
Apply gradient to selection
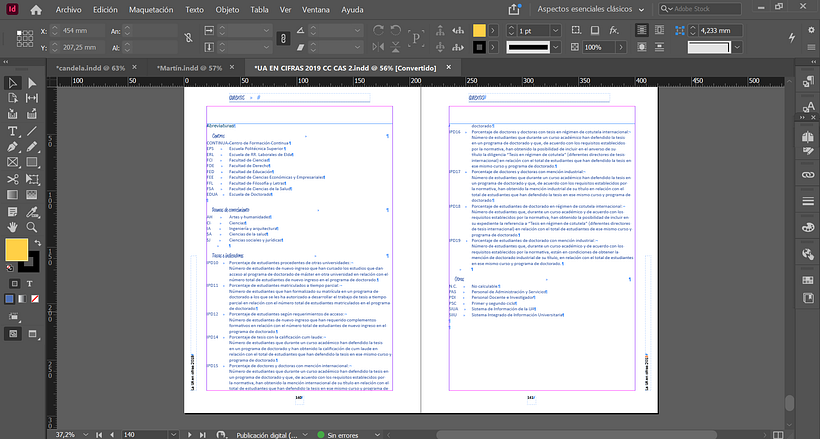[x=22, y=299]
